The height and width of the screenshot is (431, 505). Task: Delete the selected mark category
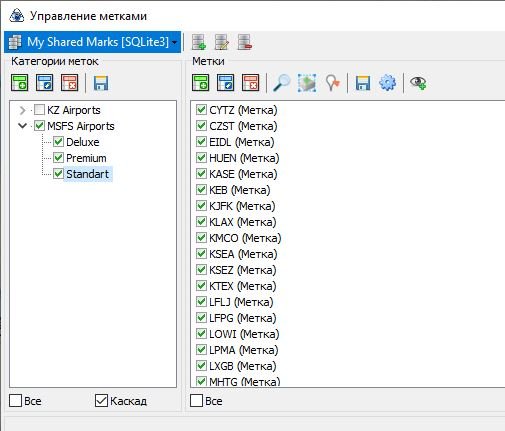pos(70,83)
